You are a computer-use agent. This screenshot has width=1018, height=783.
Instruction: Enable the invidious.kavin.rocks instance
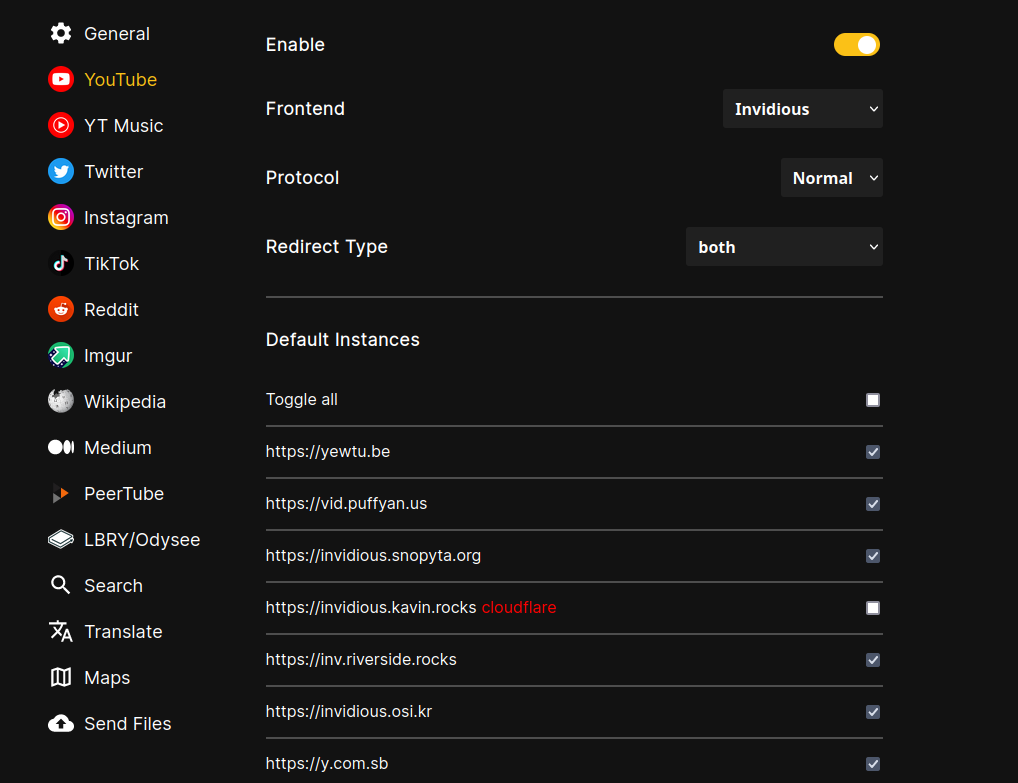pos(872,607)
